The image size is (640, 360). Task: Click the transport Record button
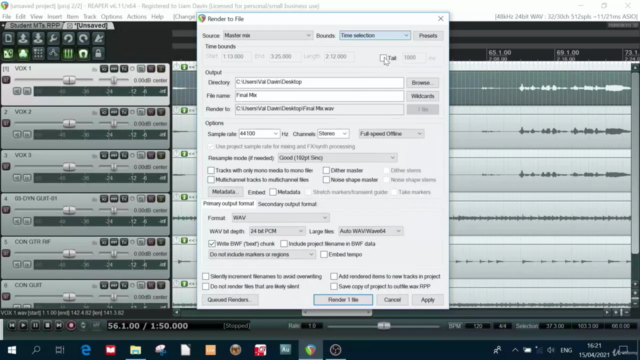tap(71, 325)
